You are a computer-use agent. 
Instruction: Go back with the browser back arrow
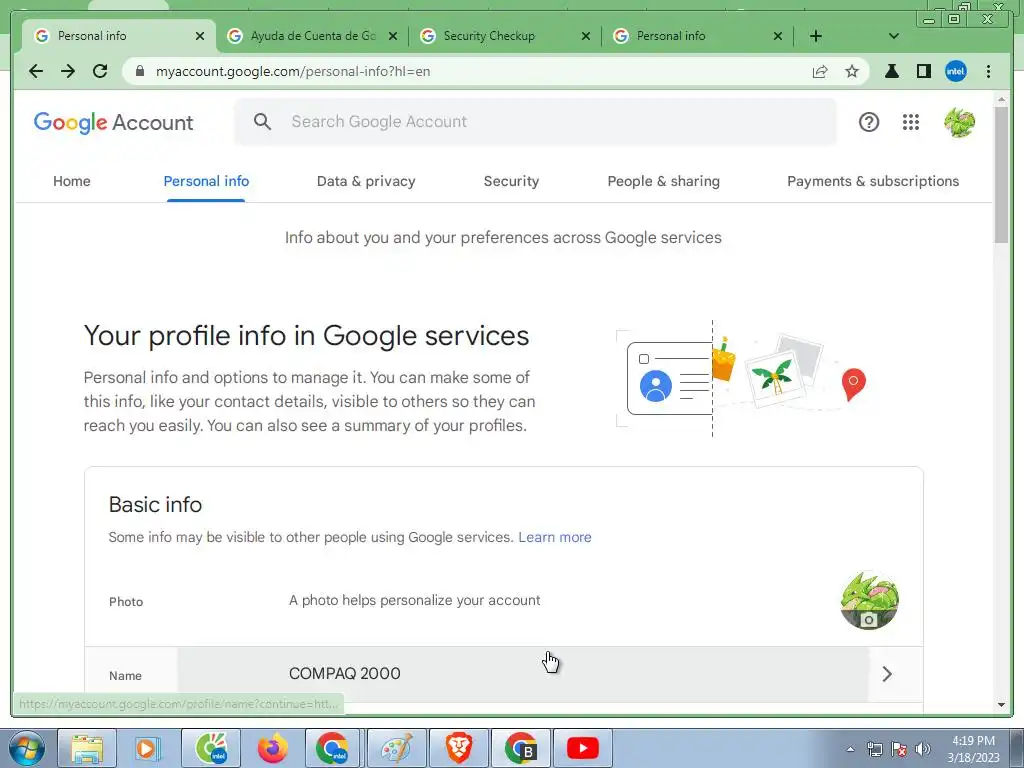tap(36, 71)
